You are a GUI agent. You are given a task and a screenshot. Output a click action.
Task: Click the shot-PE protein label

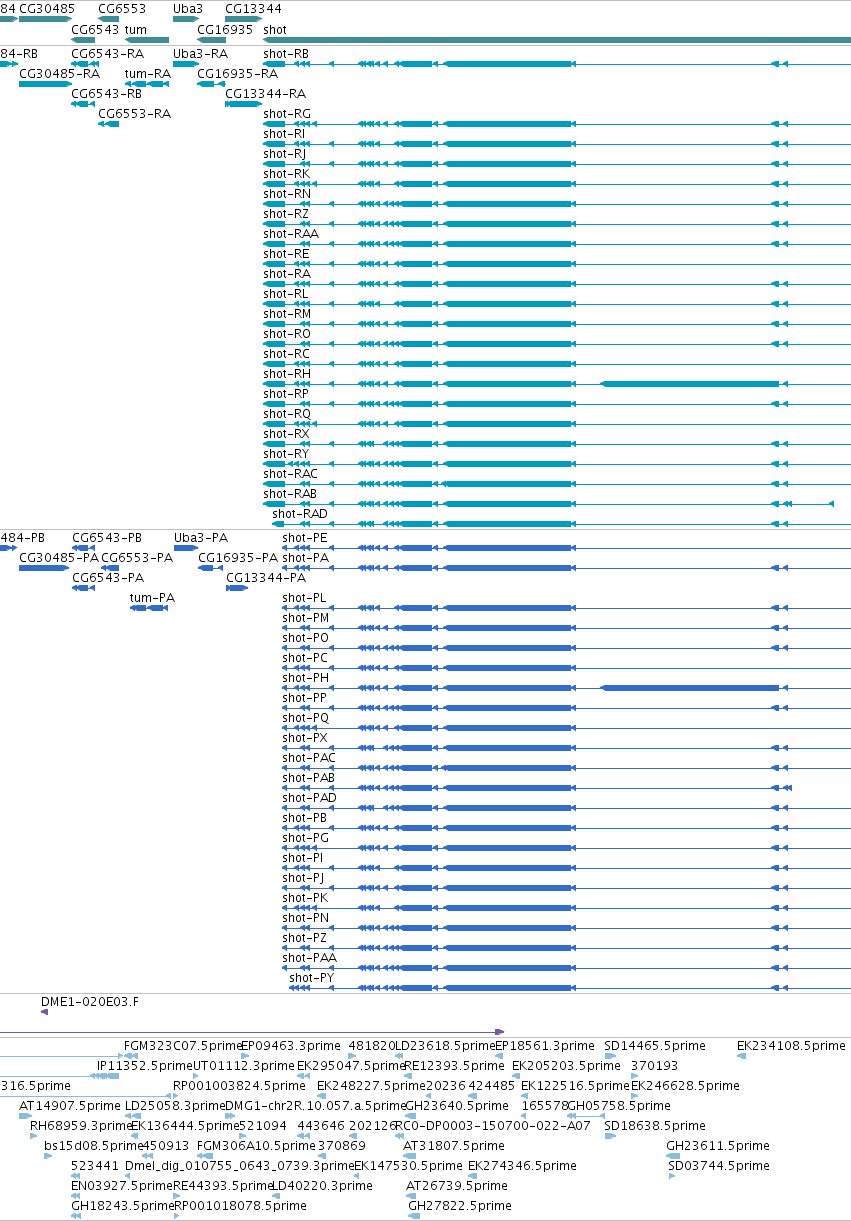click(x=305, y=538)
